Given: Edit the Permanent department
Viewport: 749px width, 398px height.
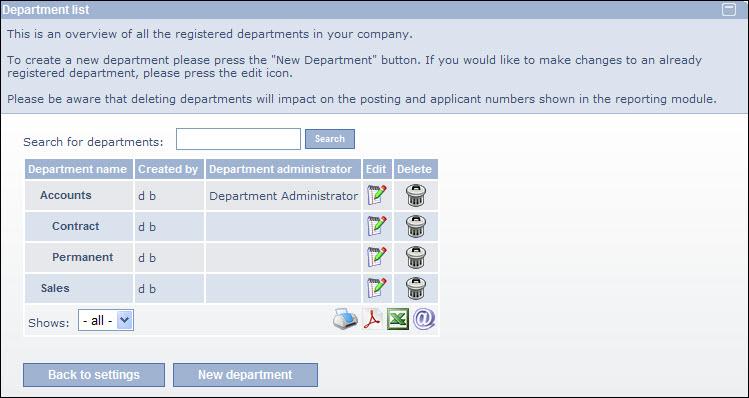Looking at the screenshot, I should [376, 258].
